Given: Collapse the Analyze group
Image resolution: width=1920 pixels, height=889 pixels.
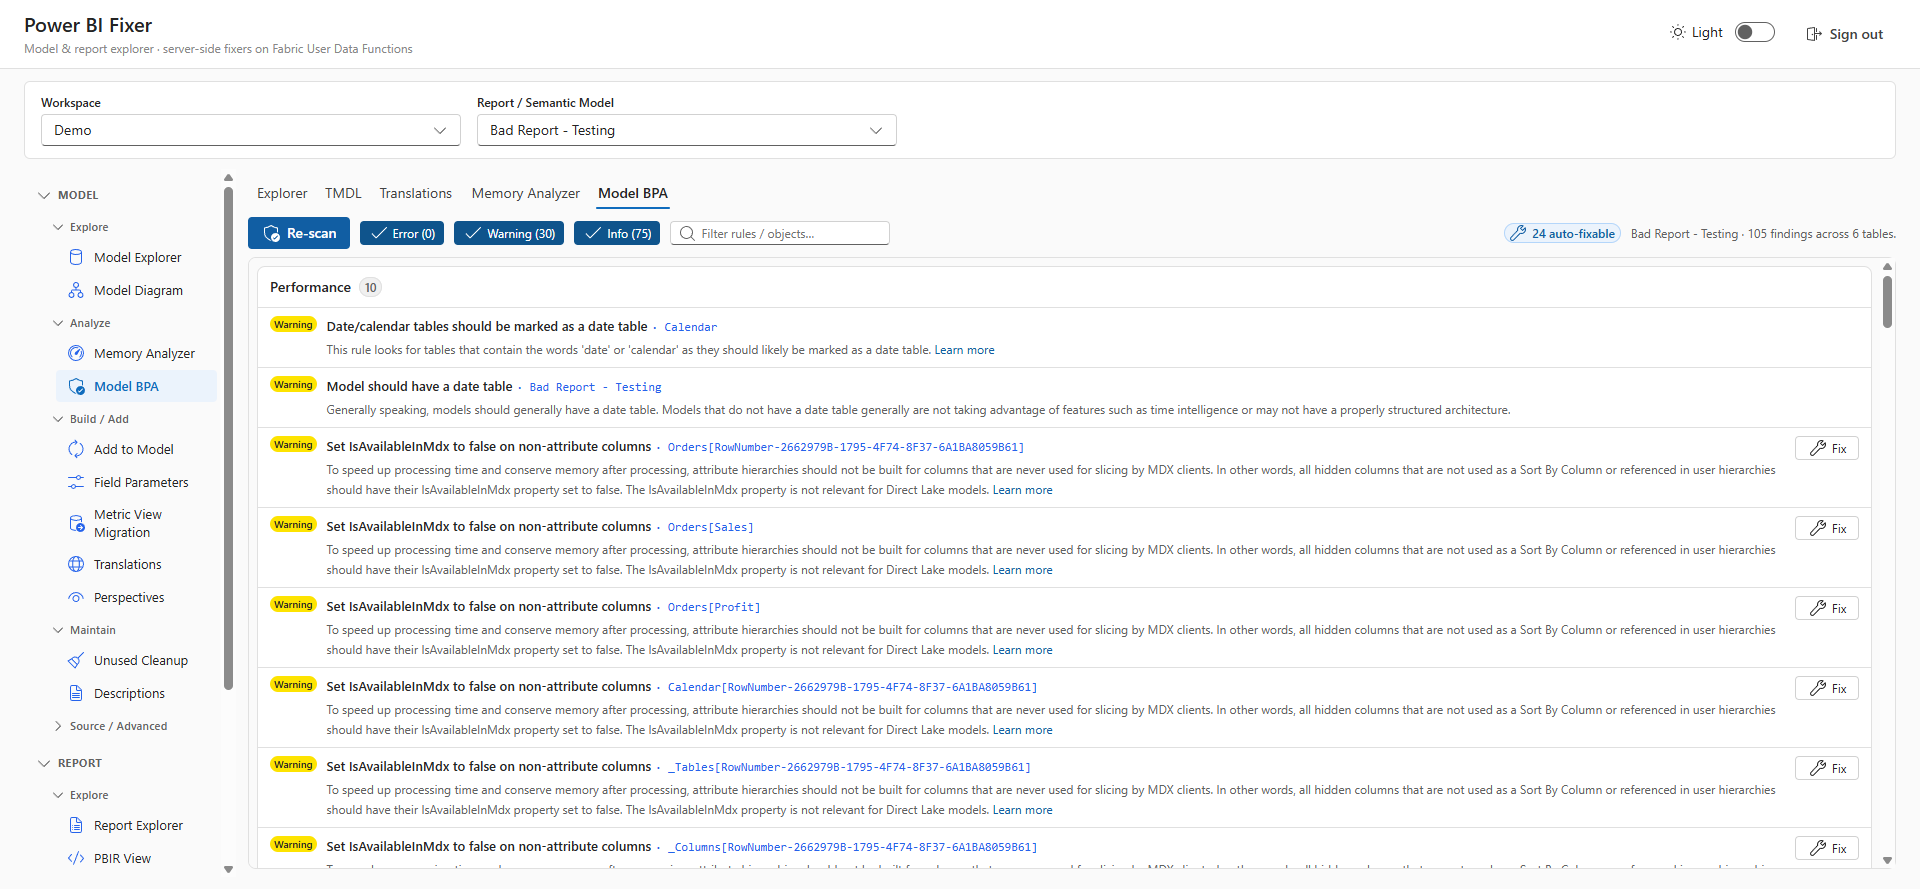Looking at the screenshot, I should coord(58,324).
